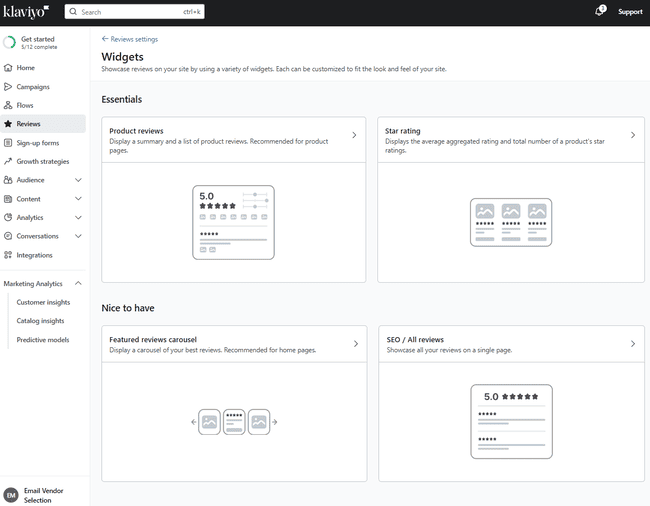Click the Featured reviews carousel preview illustration
This screenshot has width=650, height=506.
pos(234,422)
